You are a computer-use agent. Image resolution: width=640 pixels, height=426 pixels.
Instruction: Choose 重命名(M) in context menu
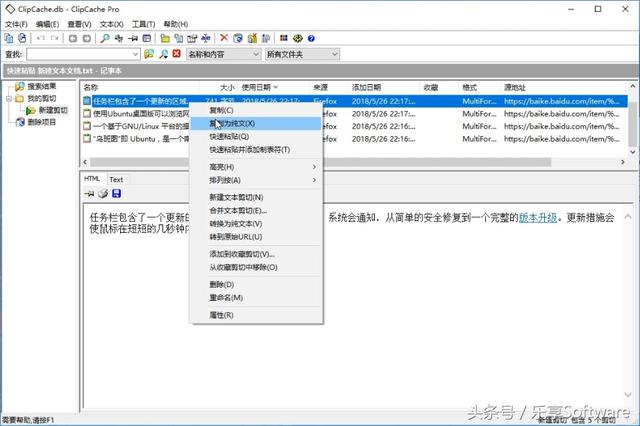pos(256,297)
